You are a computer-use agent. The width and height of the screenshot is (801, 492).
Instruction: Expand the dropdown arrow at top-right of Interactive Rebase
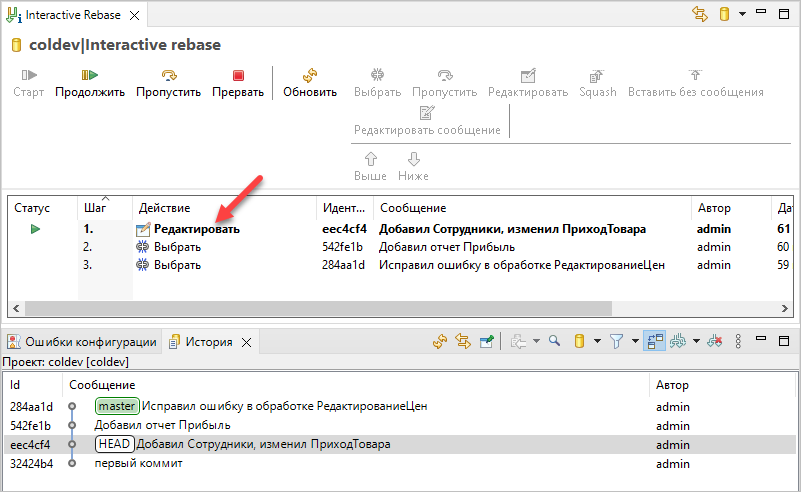[x=742, y=14]
